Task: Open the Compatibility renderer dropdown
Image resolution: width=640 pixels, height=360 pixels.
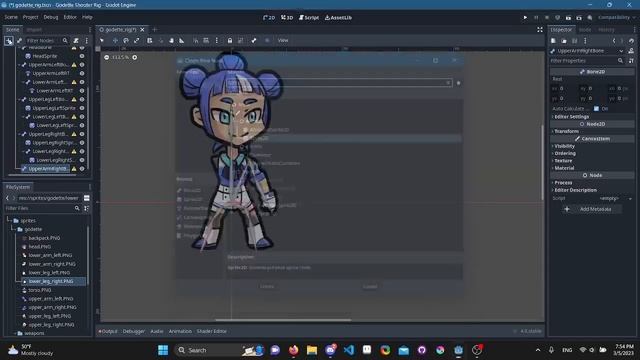Action: click(x=616, y=18)
